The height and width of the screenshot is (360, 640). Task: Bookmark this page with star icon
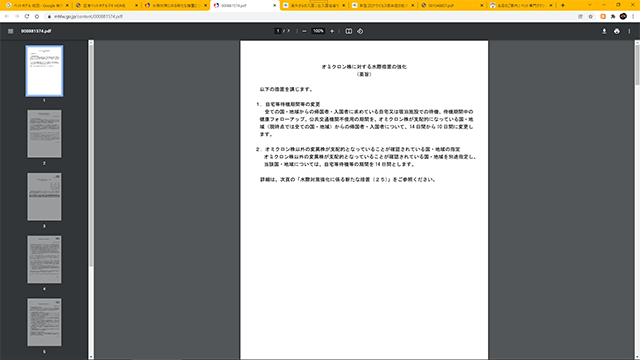tap(591, 16)
